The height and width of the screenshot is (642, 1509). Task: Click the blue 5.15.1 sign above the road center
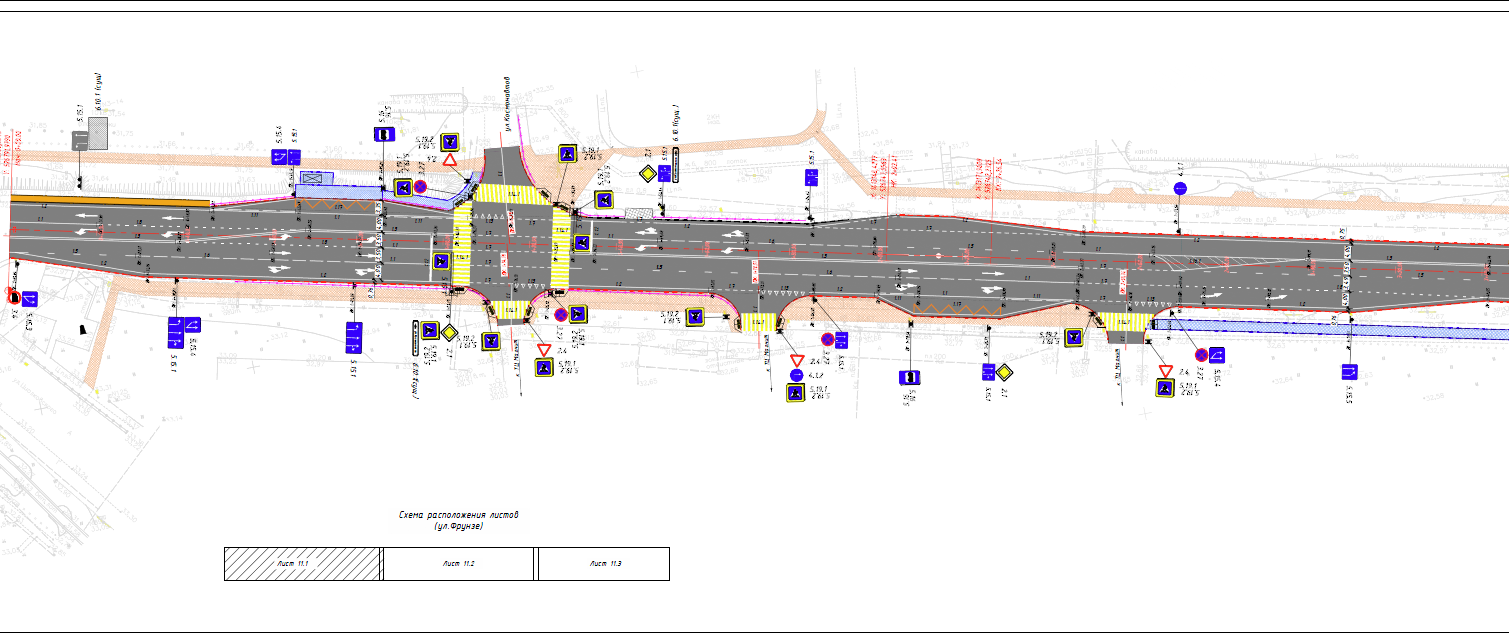pos(812,177)
